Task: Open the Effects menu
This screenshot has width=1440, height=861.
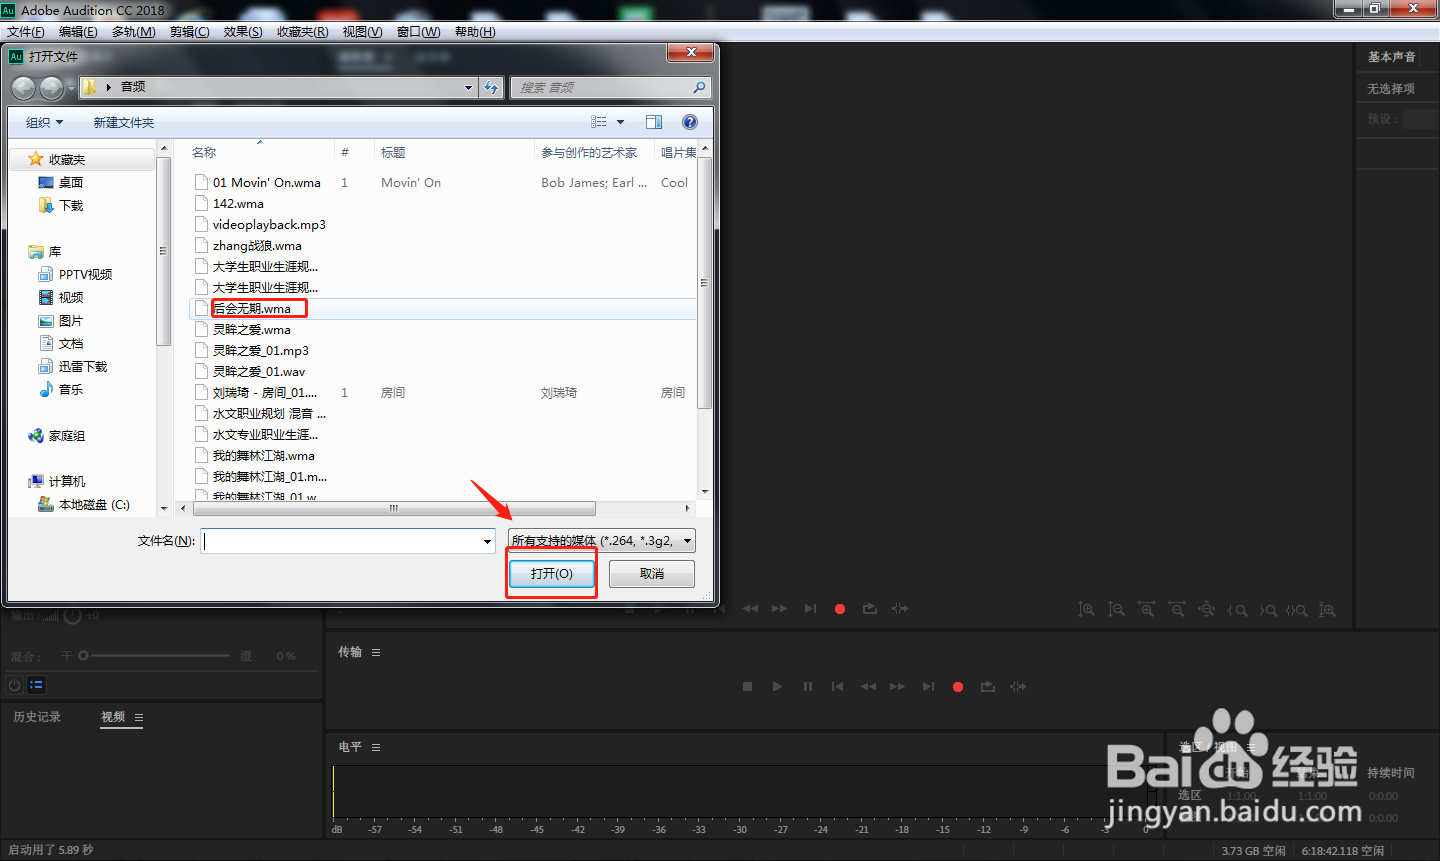Action: click(x=243, y=32)
